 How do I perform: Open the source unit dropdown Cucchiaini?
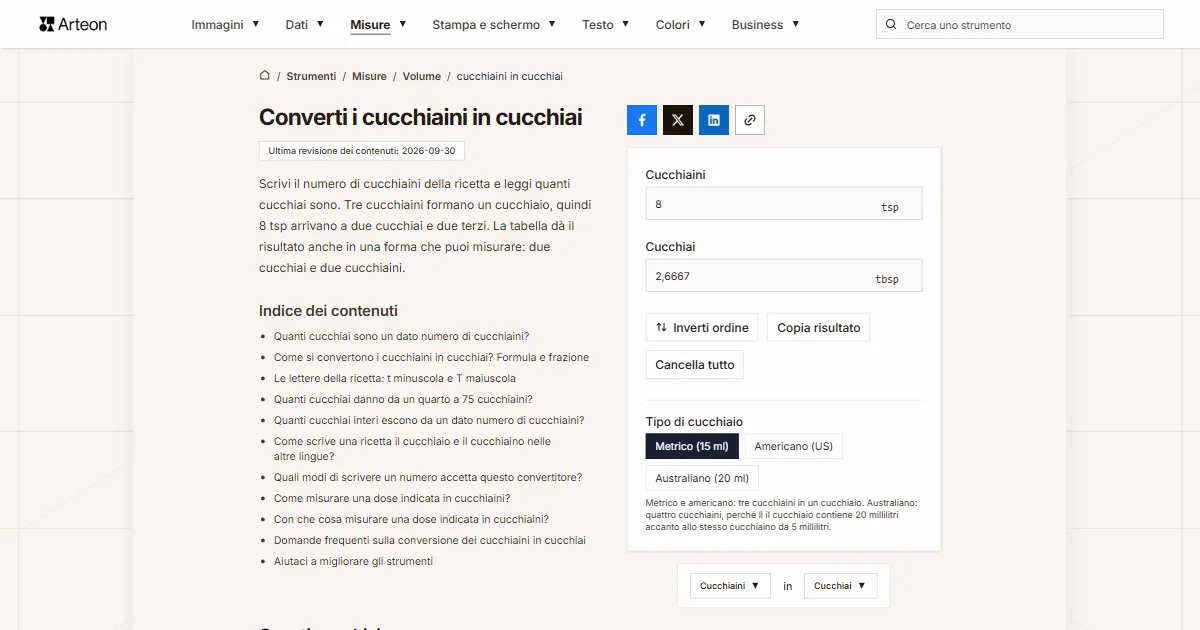730,586
